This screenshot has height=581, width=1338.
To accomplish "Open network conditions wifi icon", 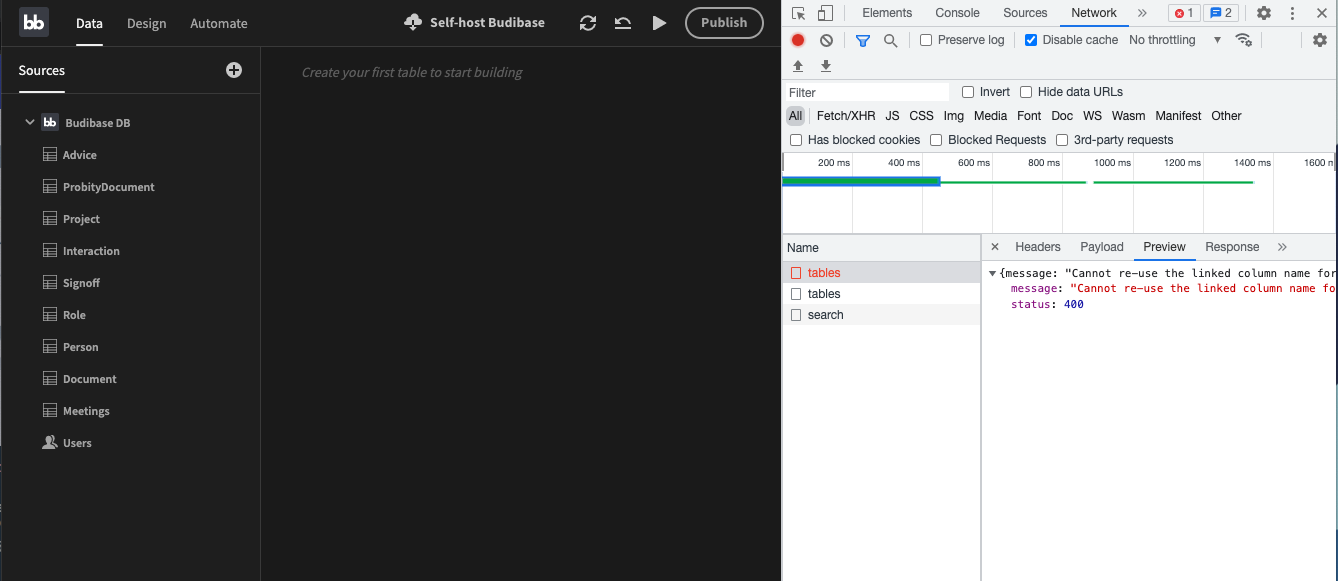I will pyautogui.click(x=1244, y=40).
